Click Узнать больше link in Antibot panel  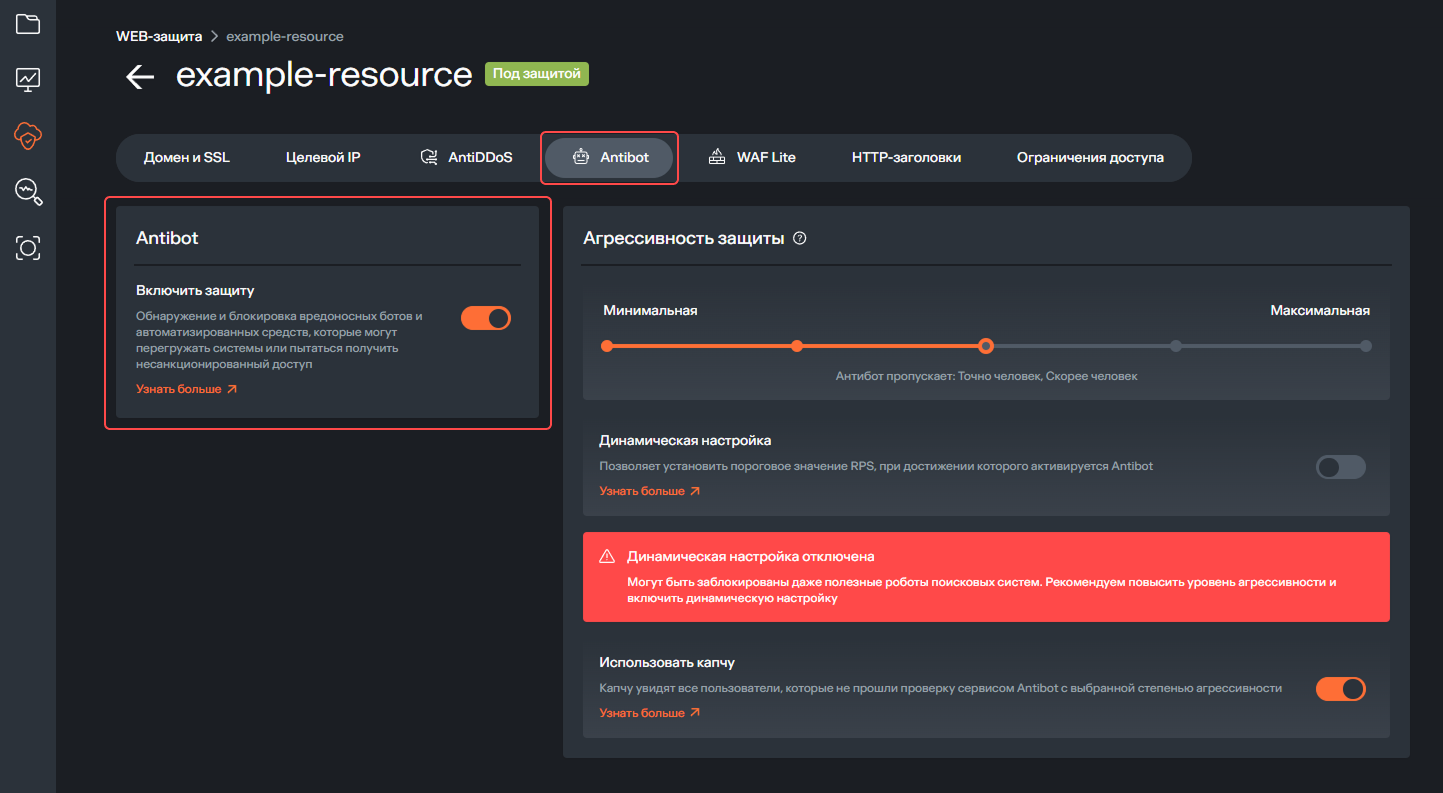[186, 389]
